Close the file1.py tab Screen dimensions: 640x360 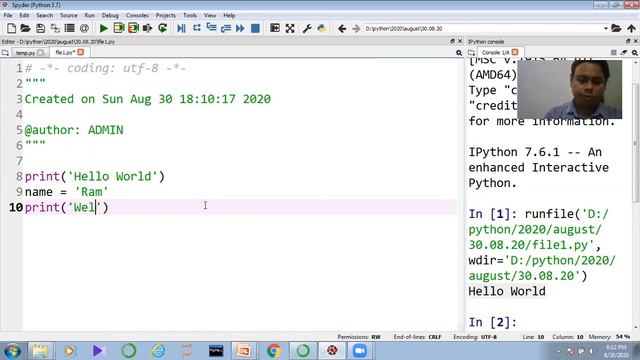pyautogui.click(x=81, y=52)
